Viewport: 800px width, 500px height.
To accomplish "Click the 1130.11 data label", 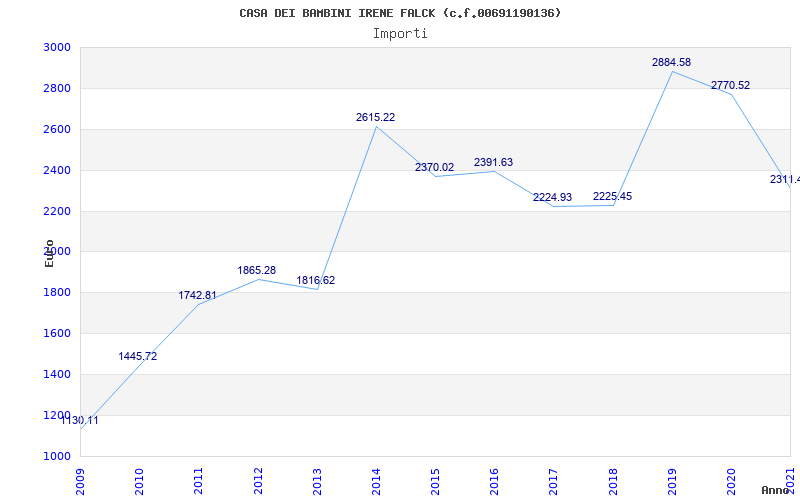I will point(80,420).
